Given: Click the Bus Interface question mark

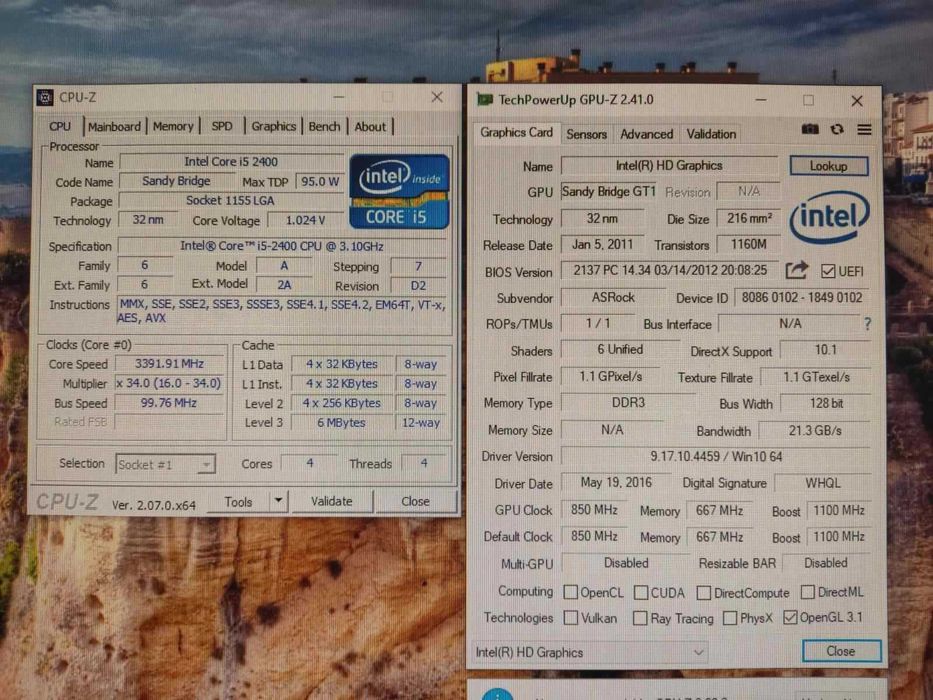Looking at the screenshot, I should click(x=868, y=324).
